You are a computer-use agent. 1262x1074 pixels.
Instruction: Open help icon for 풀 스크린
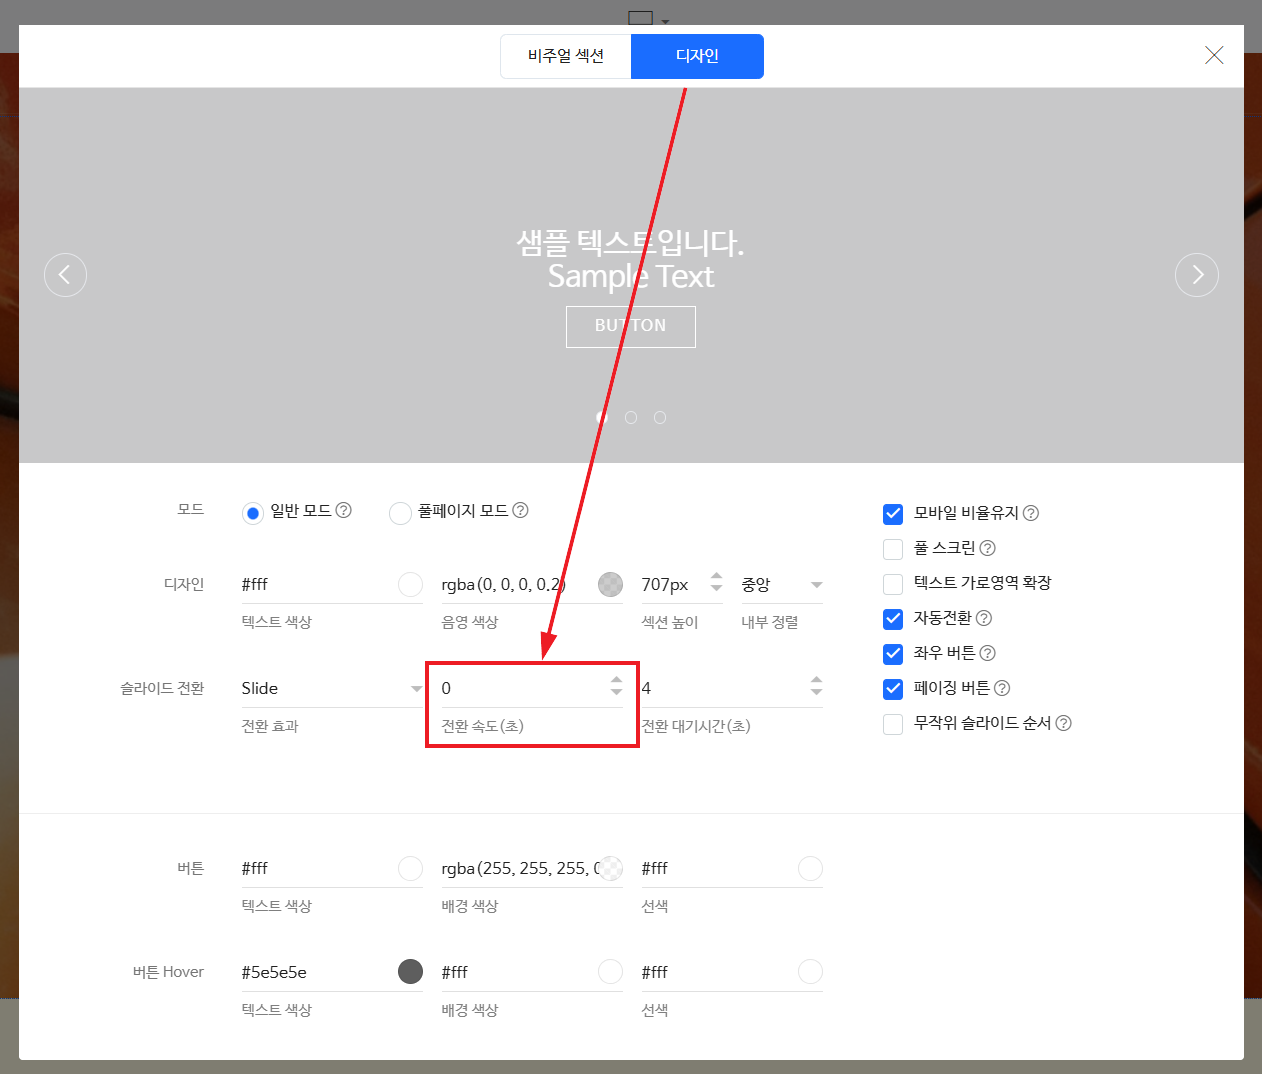click(x=988, y=548)
